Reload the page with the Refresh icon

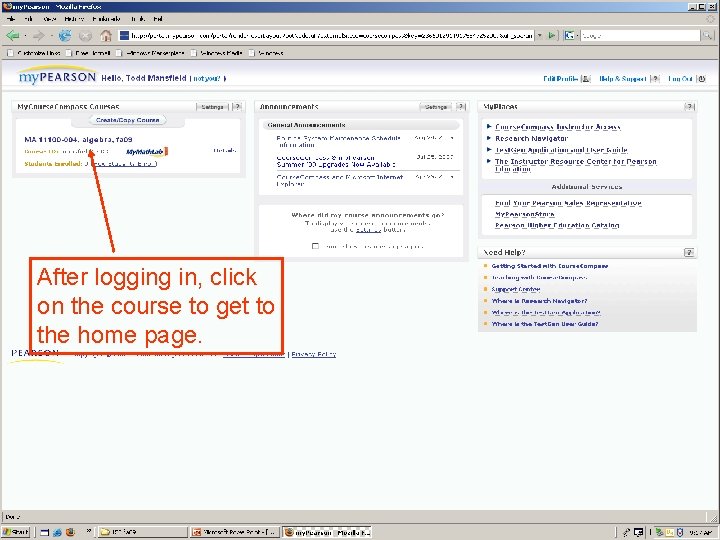tap(65, 35)
